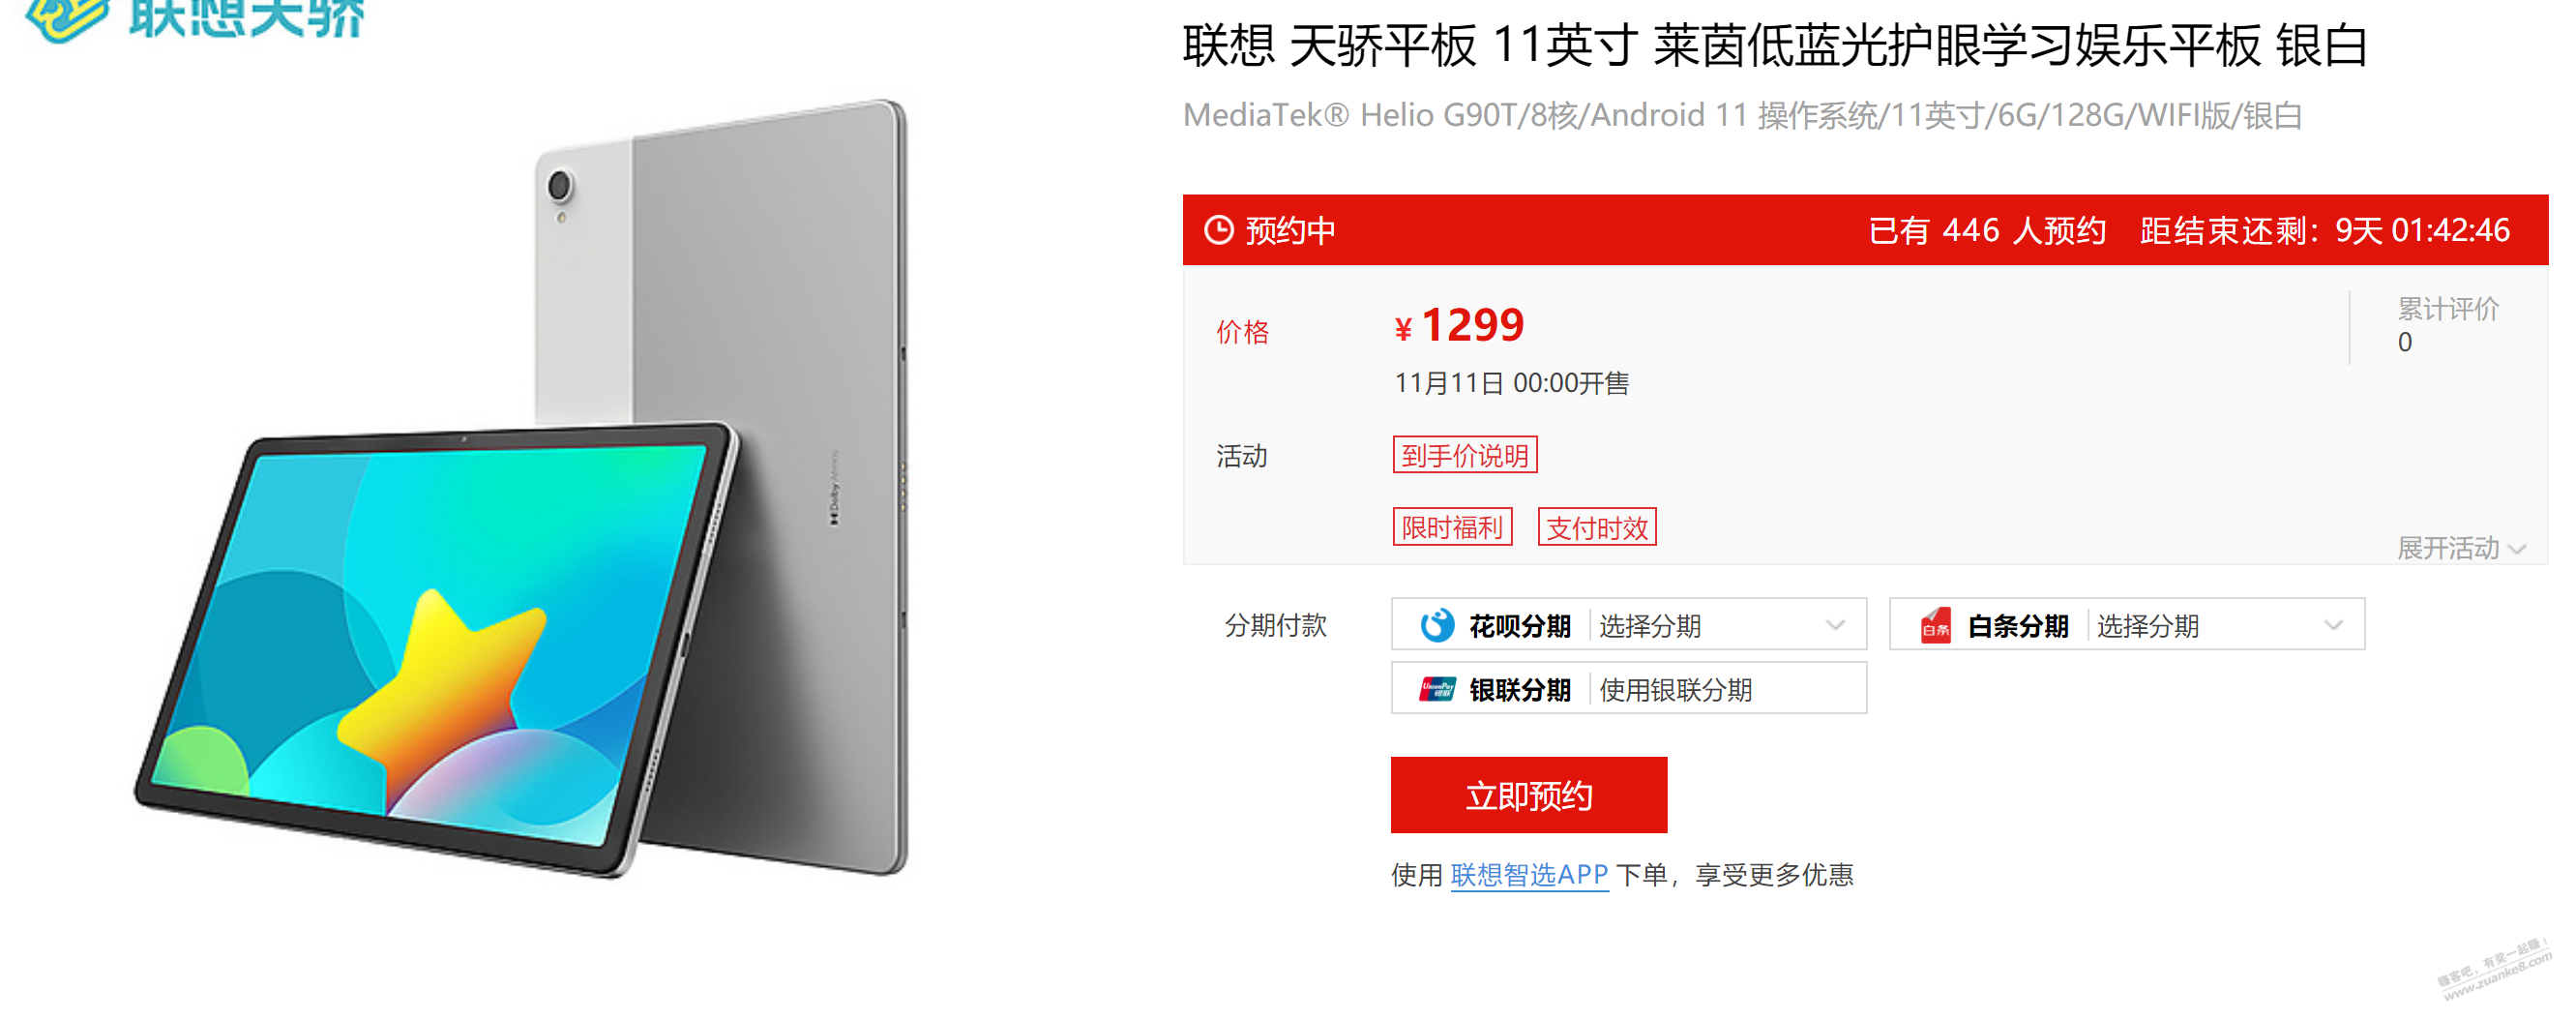Click the UnionPay card logo icon
This screenshot has height=1020, width=2576.
(x=1437, y=689)
